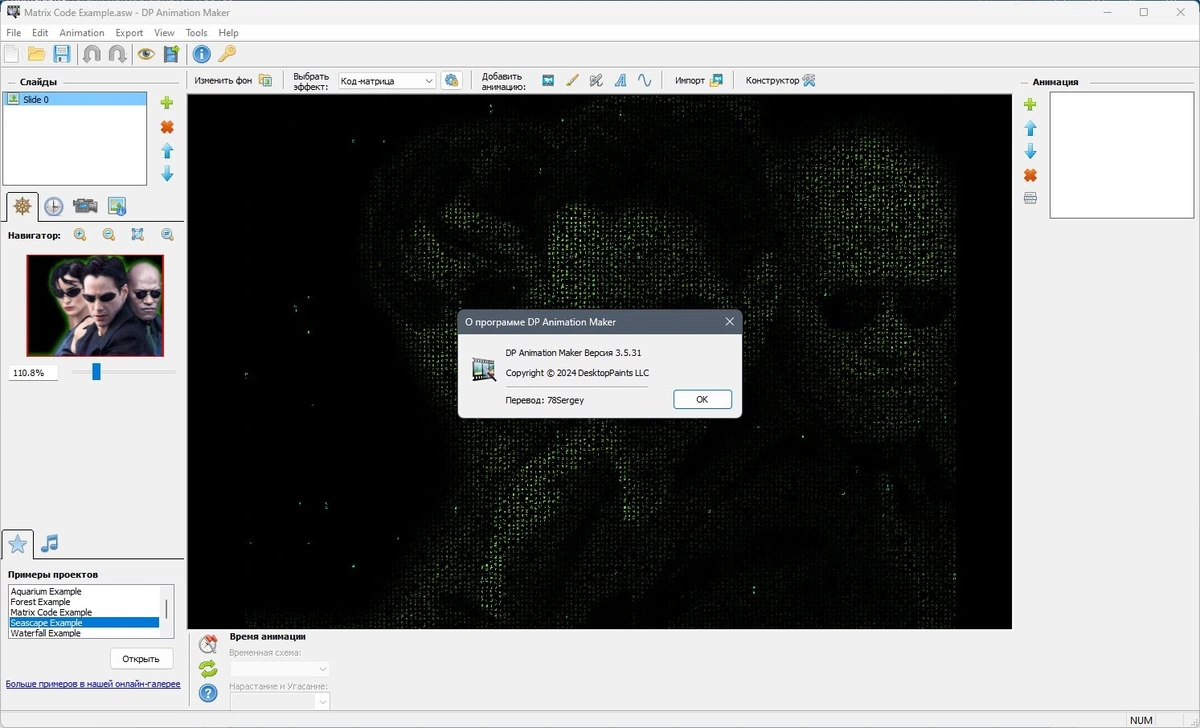Follow the Больше примеров в нашей онлайн-галерее link
1200x728 pixels.
93,684
